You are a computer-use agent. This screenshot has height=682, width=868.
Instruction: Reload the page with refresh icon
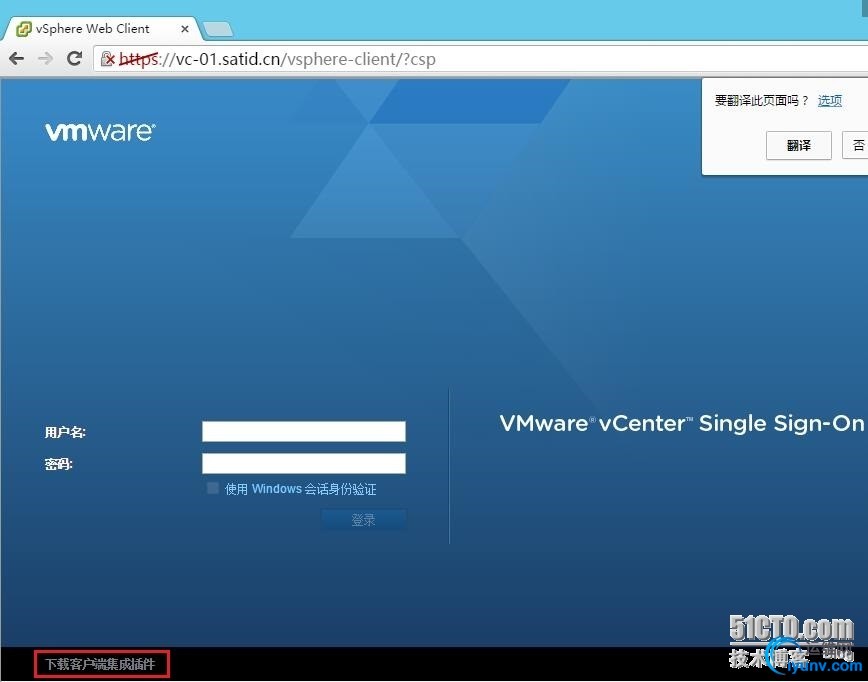tap(74, 58)
